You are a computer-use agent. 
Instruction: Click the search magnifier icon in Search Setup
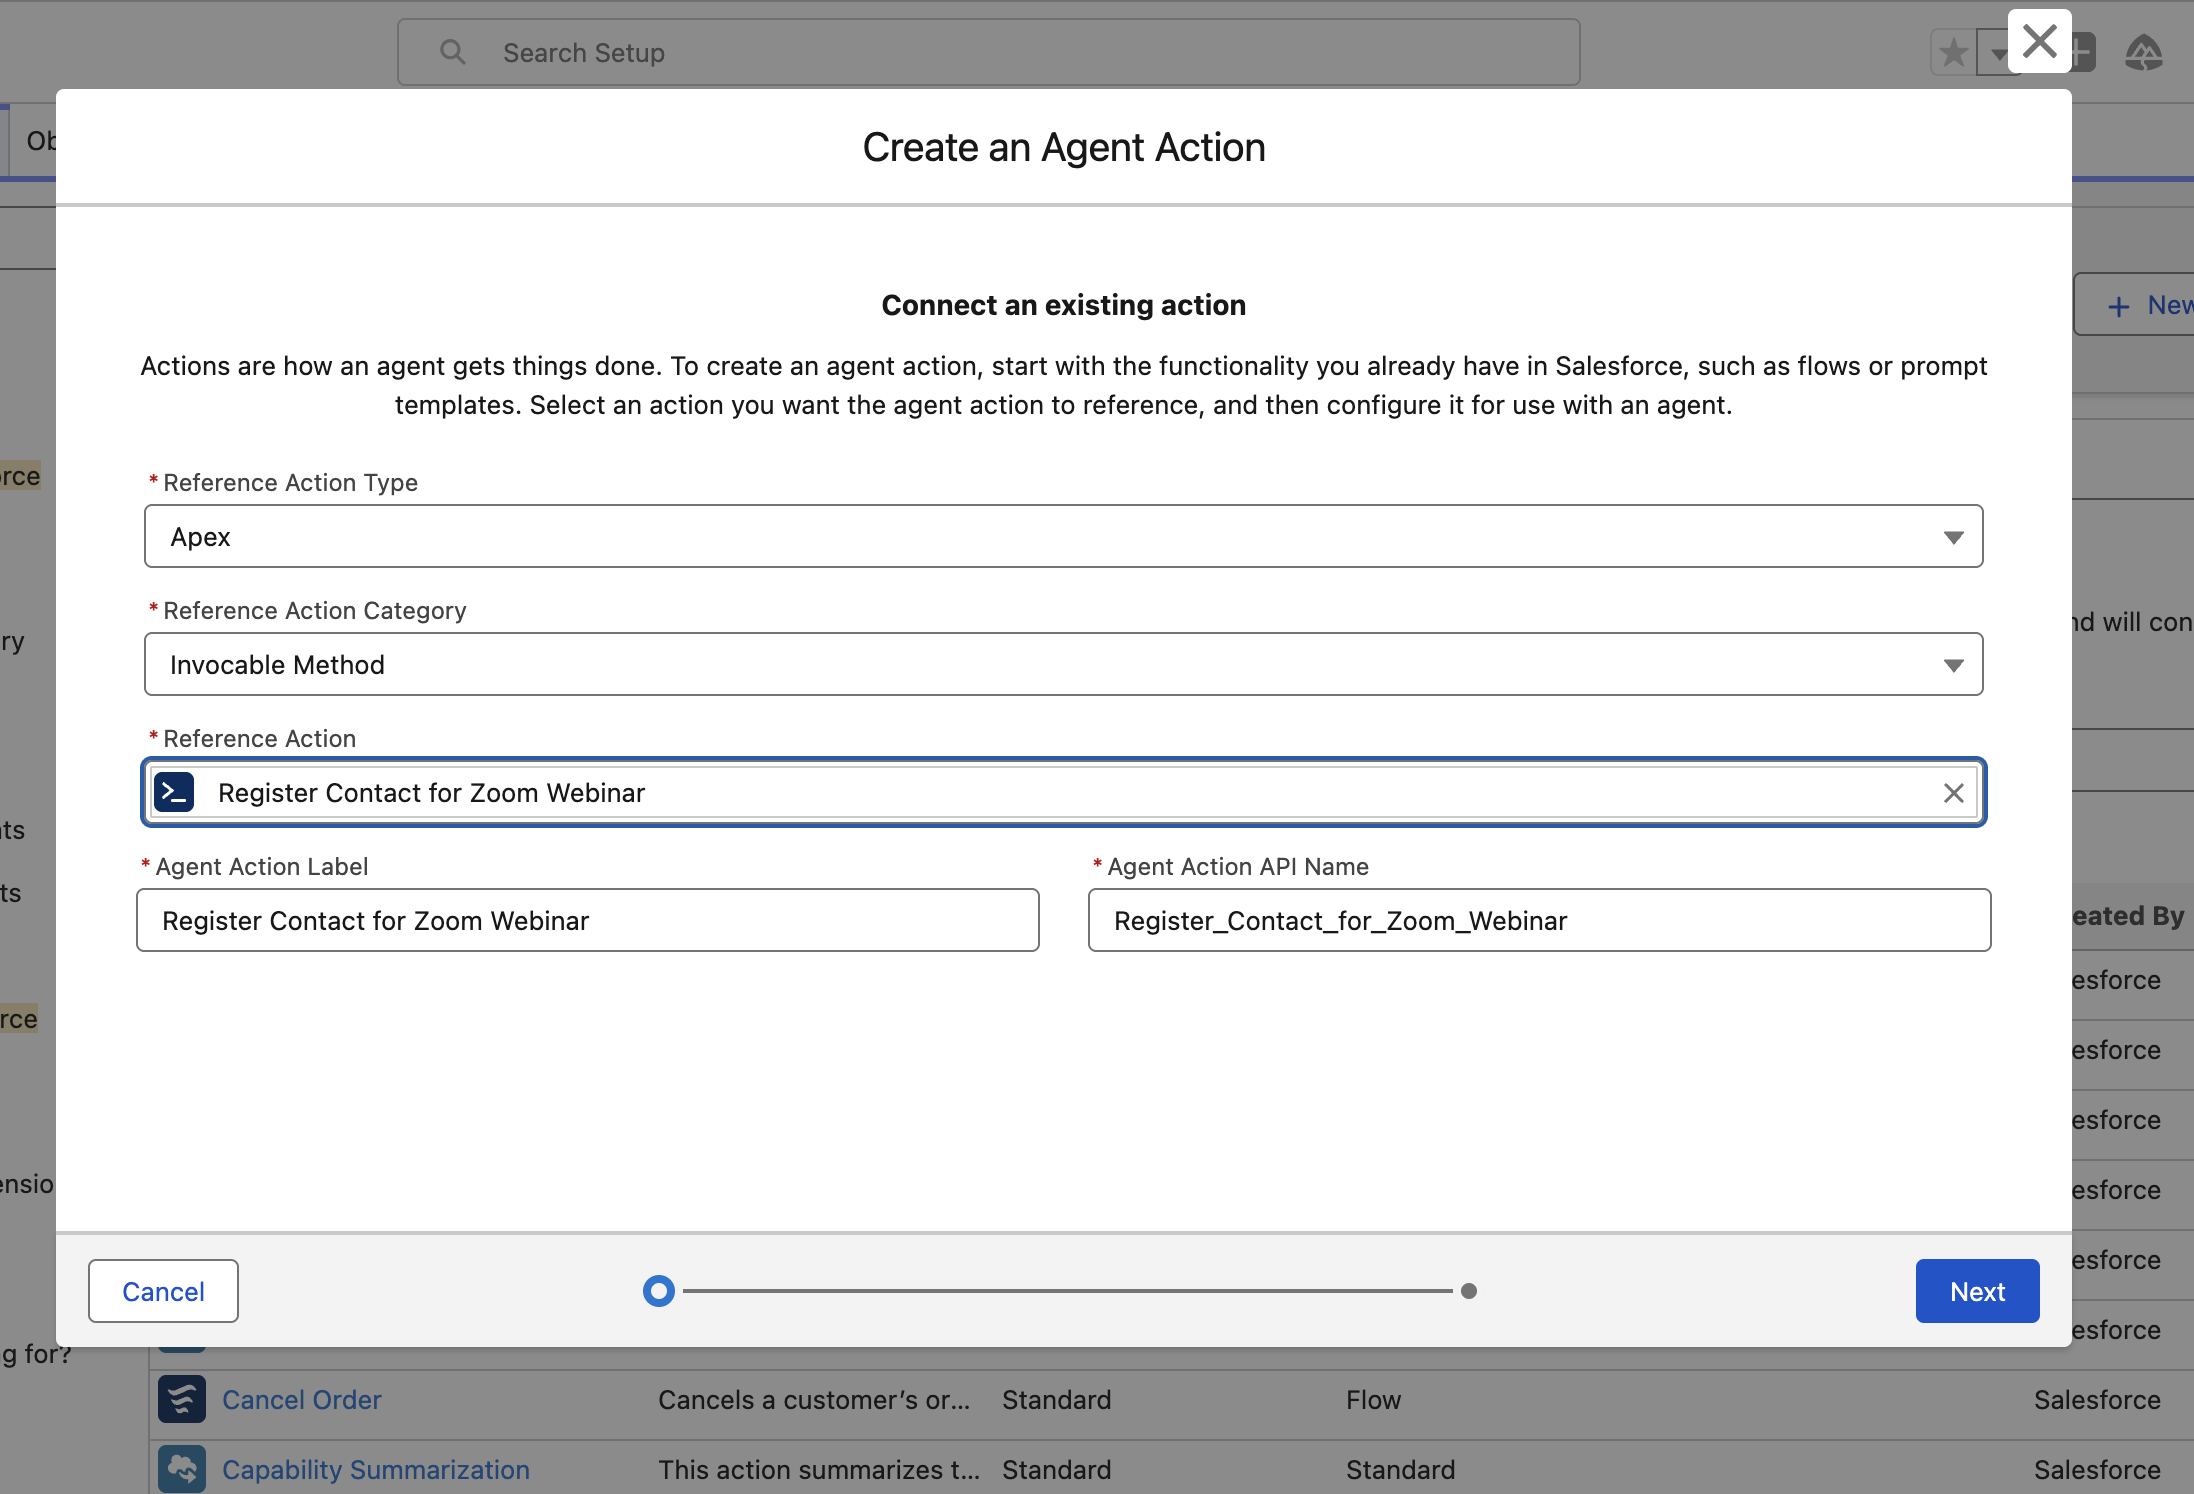[453, 52]
